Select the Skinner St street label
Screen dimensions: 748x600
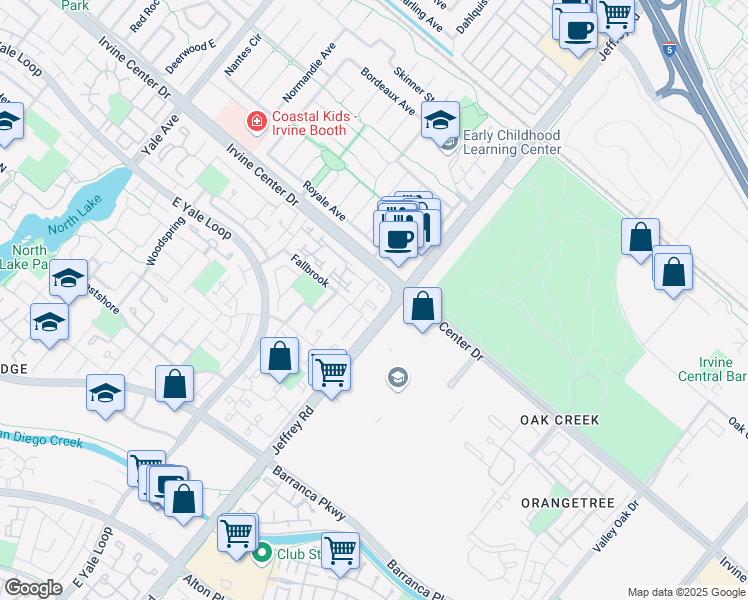tap(413, 84)
